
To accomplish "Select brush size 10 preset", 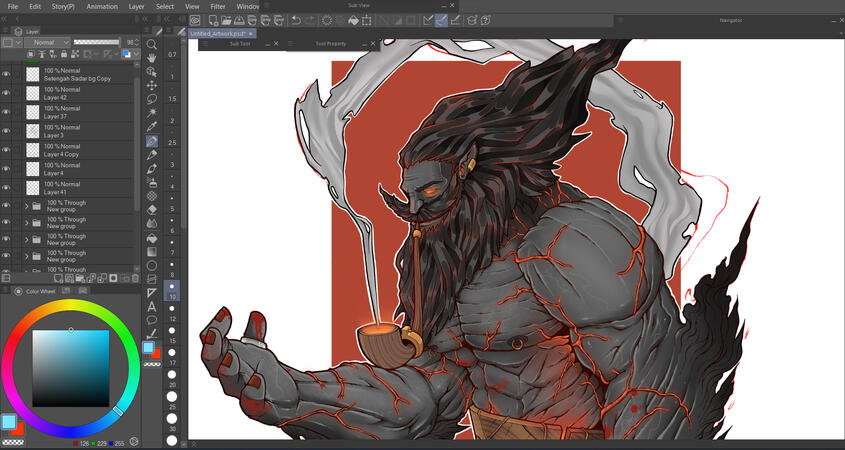I will [172, 291].
